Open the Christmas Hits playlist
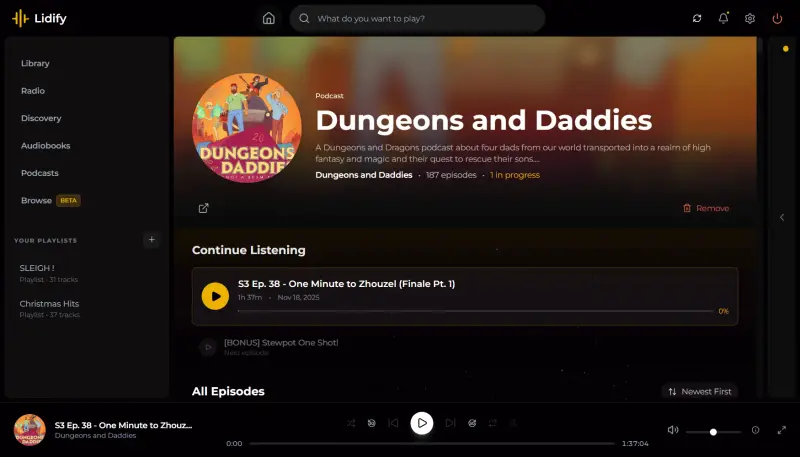Viewport: 800px width, 457px height. (x=49, y=304)
